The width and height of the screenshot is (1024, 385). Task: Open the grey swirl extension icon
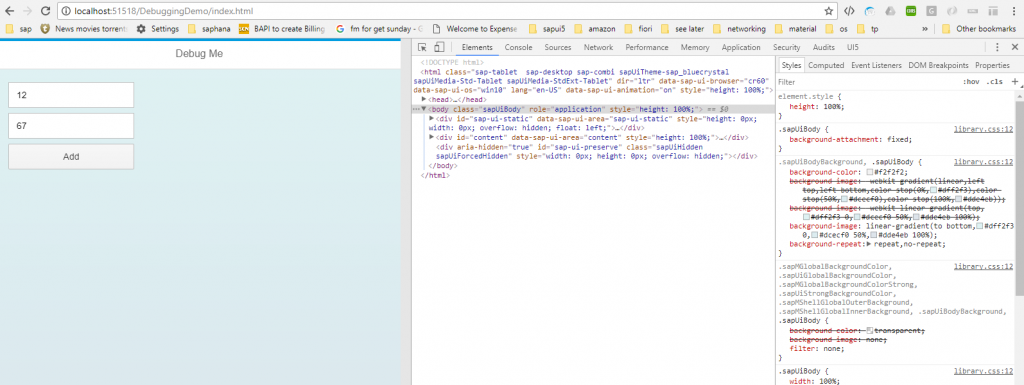tap(952, 11)
